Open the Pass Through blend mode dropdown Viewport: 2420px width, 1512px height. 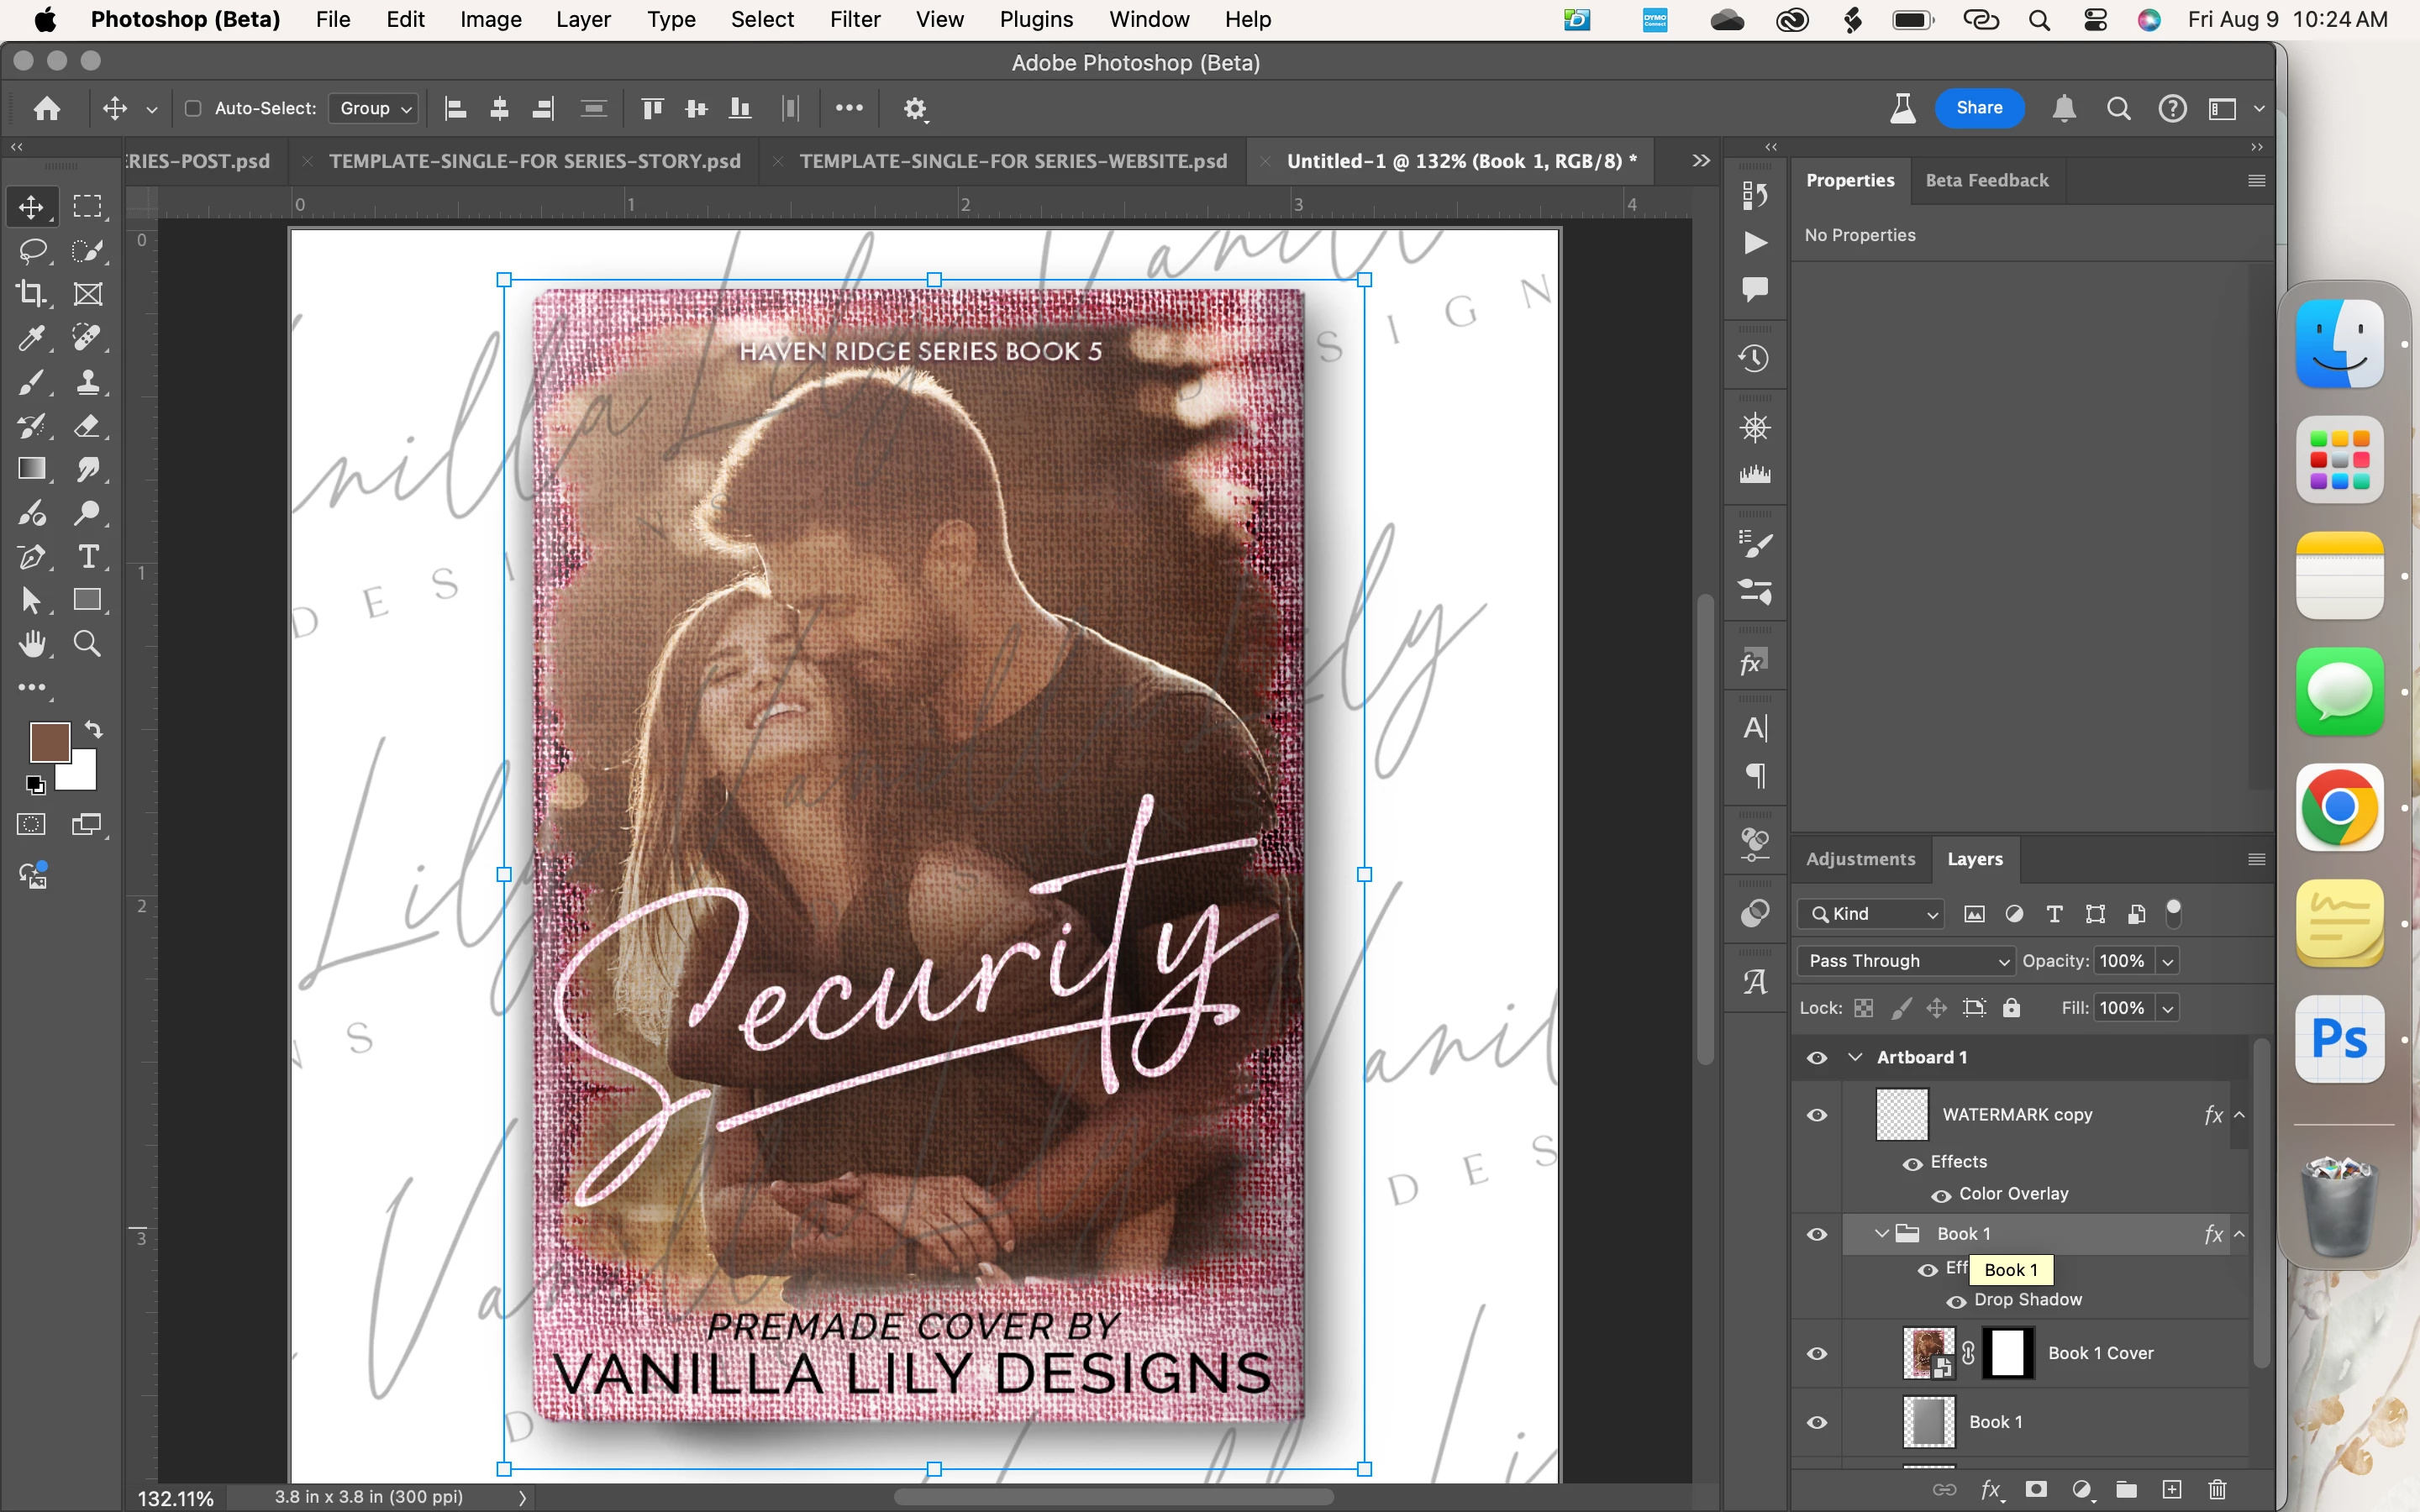point(1906,961)
